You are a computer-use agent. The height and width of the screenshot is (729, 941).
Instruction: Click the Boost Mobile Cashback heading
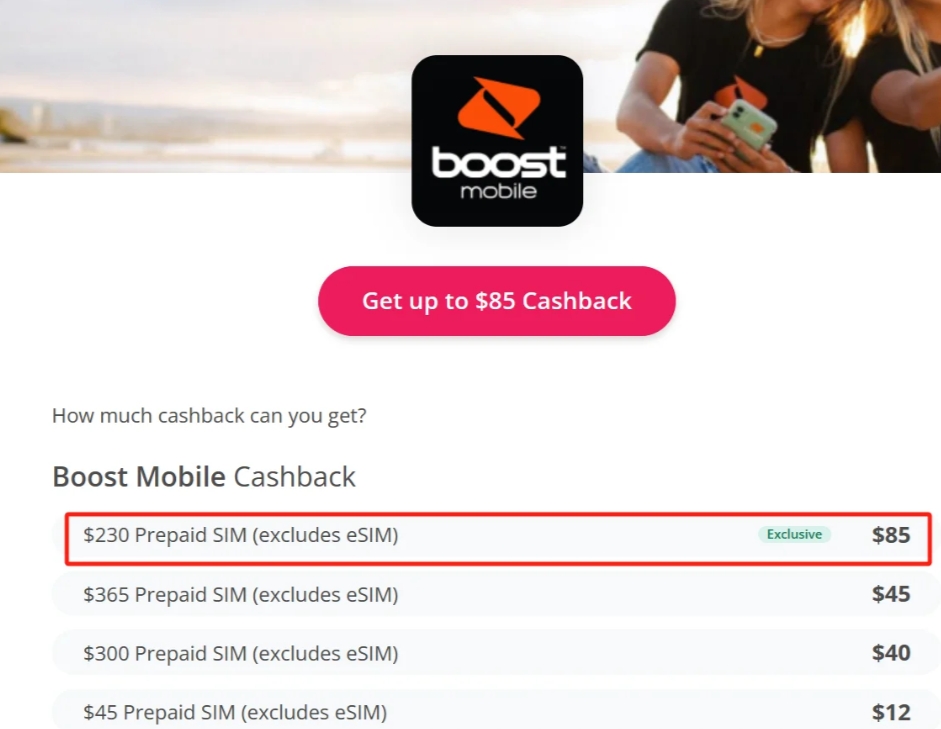point(204,477)
